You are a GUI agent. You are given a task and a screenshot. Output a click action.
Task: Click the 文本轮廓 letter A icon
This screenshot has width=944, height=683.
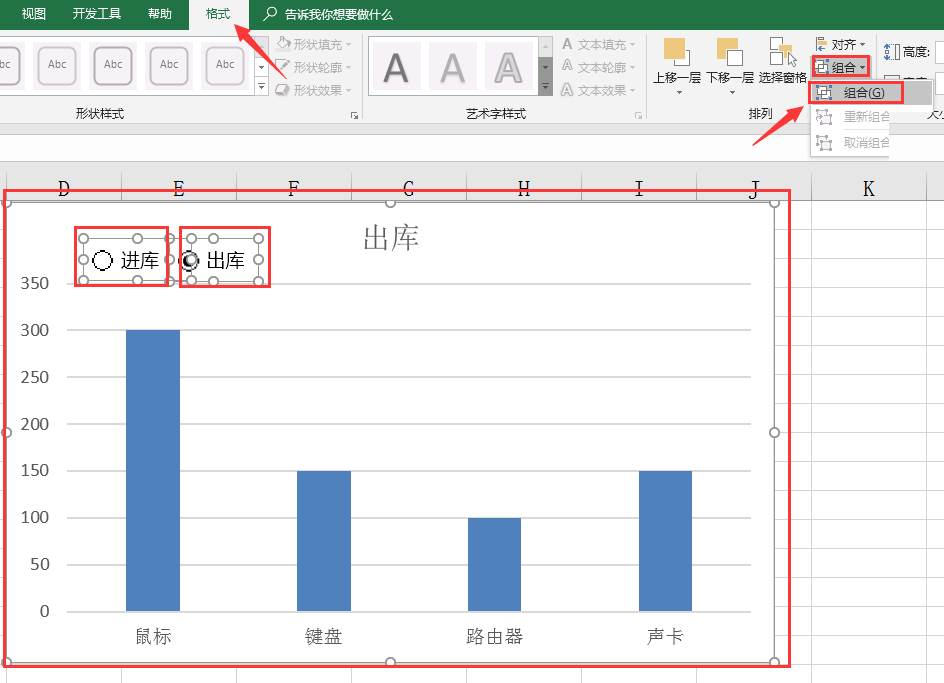point(567,66)
